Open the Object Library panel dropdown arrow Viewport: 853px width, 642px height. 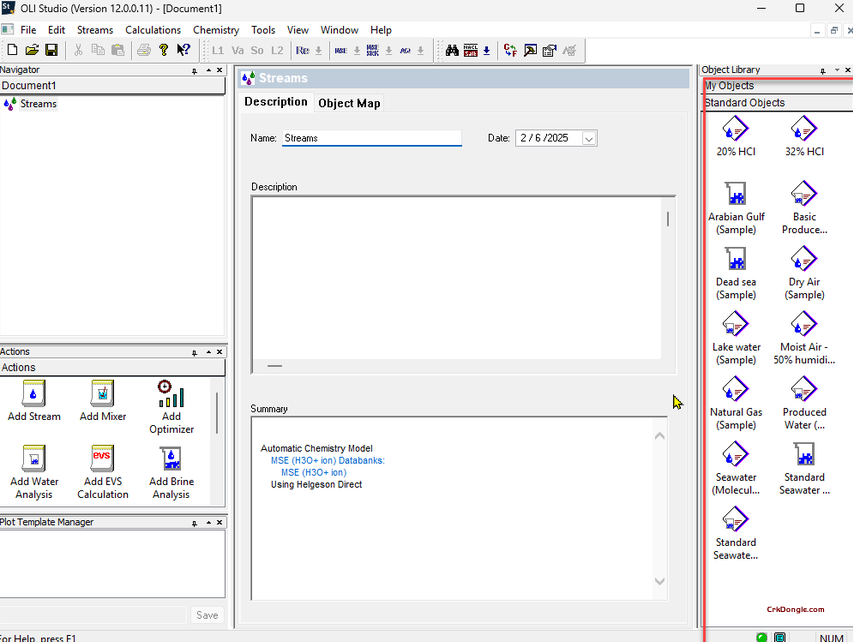(x=837, y=70)
